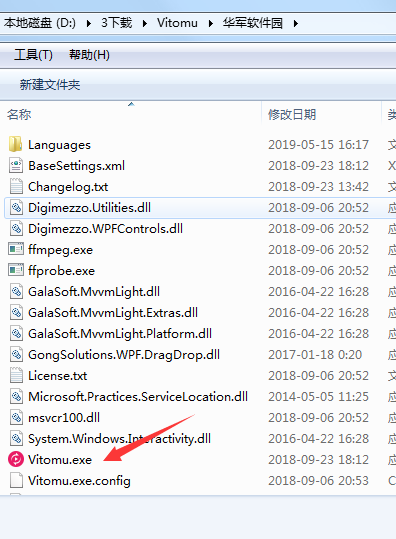Expand the arrow after Vitomu breadcrumb

pos(210,23)
